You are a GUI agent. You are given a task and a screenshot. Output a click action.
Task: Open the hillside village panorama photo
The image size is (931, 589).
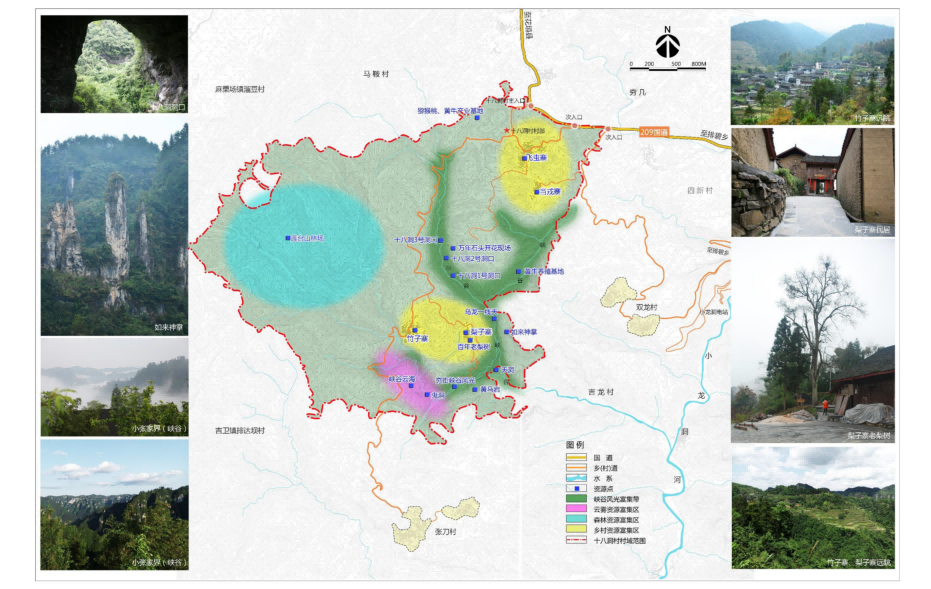[x=812, y=71]
